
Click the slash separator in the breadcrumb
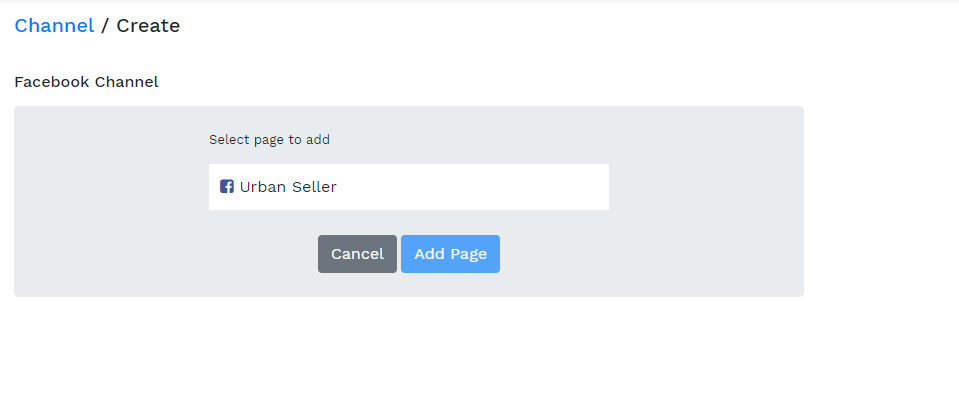coord(105,26)
